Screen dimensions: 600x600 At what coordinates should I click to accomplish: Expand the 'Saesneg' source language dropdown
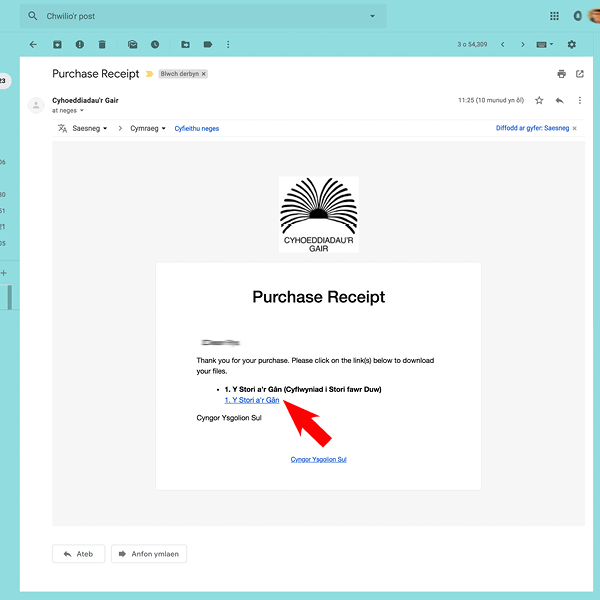pos(89,128)
